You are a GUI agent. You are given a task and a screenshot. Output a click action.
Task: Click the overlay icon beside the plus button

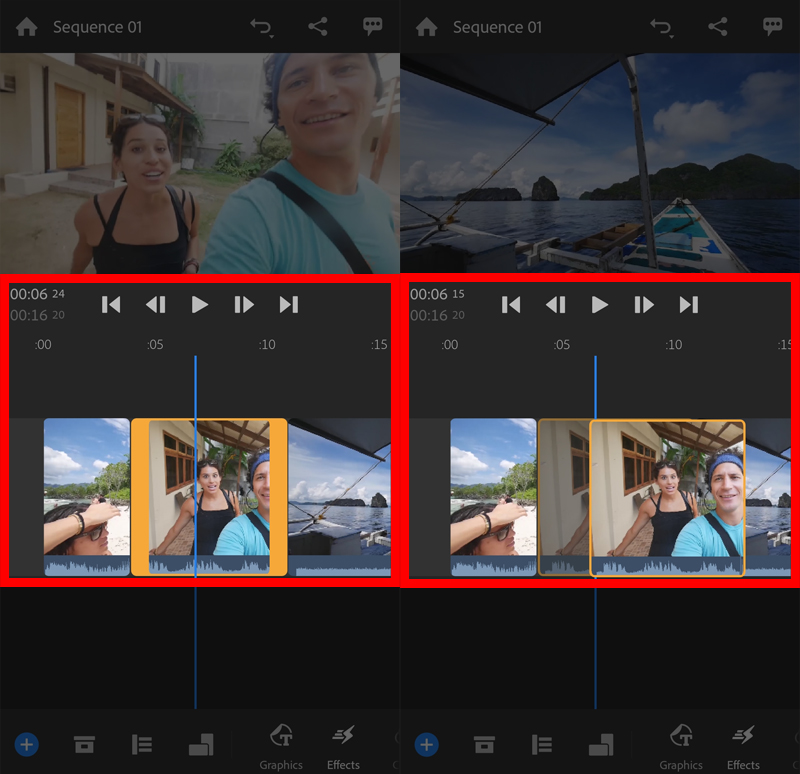coord(84,744)
